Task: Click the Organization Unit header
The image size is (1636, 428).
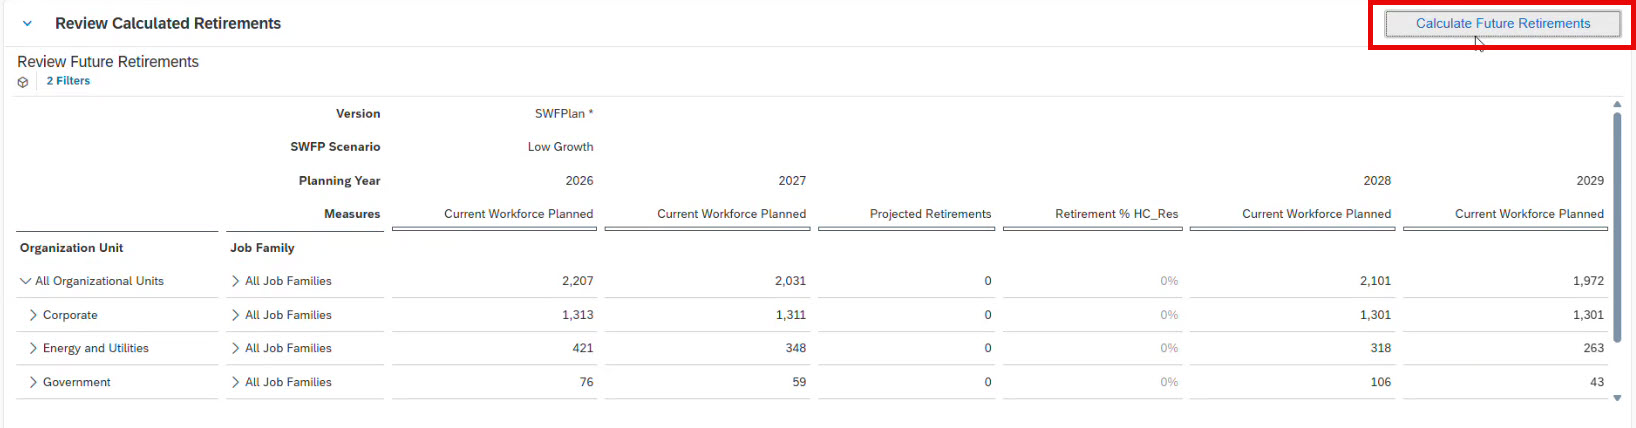Action: coord(72,248)
